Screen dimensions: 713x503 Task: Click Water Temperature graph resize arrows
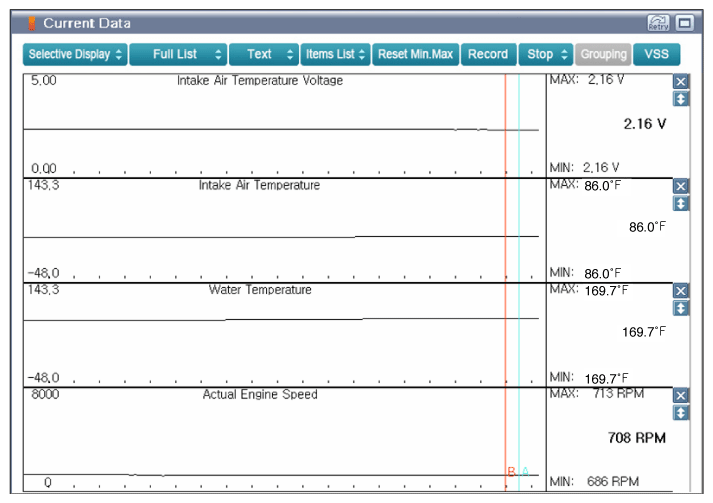pos(681,308)
